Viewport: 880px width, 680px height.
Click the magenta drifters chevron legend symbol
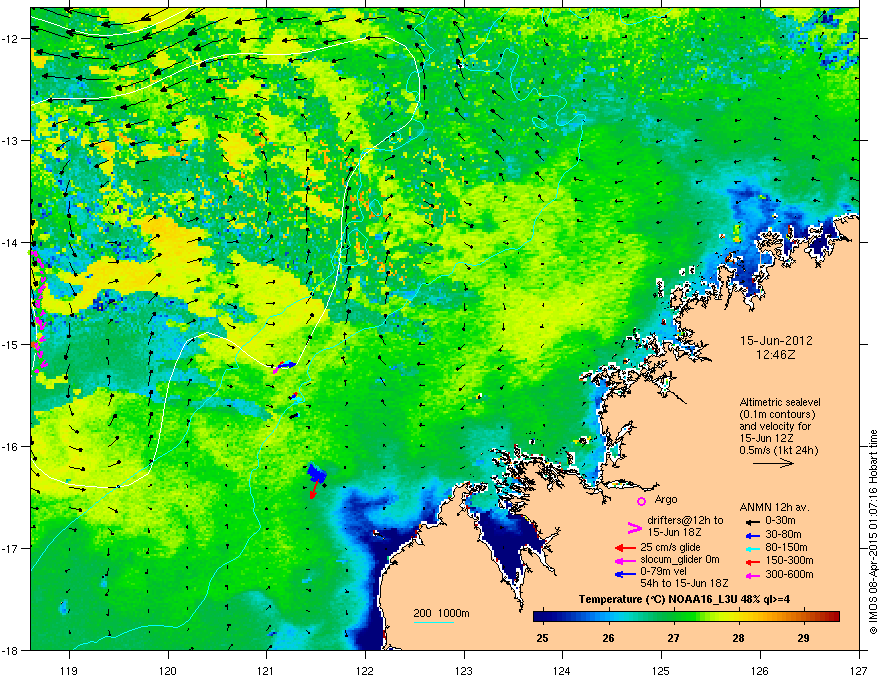tap(634, 528)
